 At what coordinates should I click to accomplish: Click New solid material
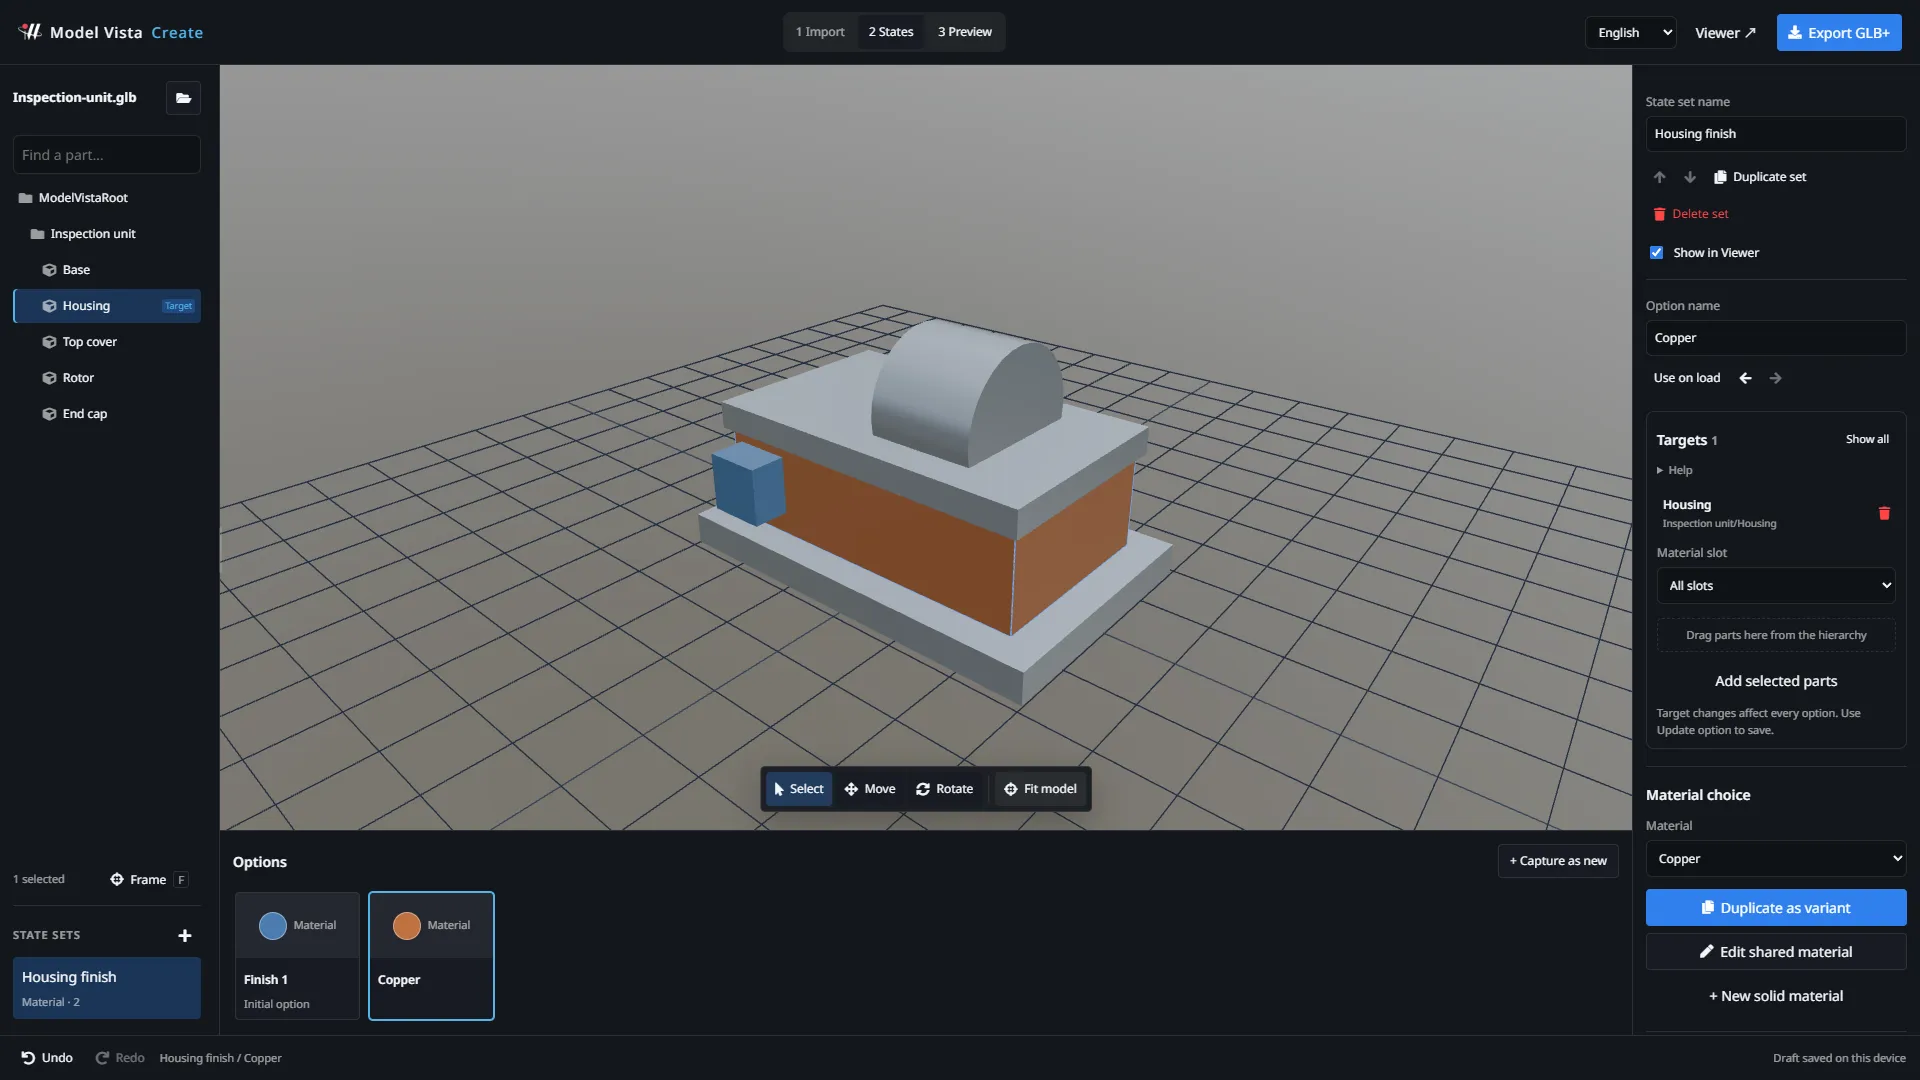[1776, 996]
